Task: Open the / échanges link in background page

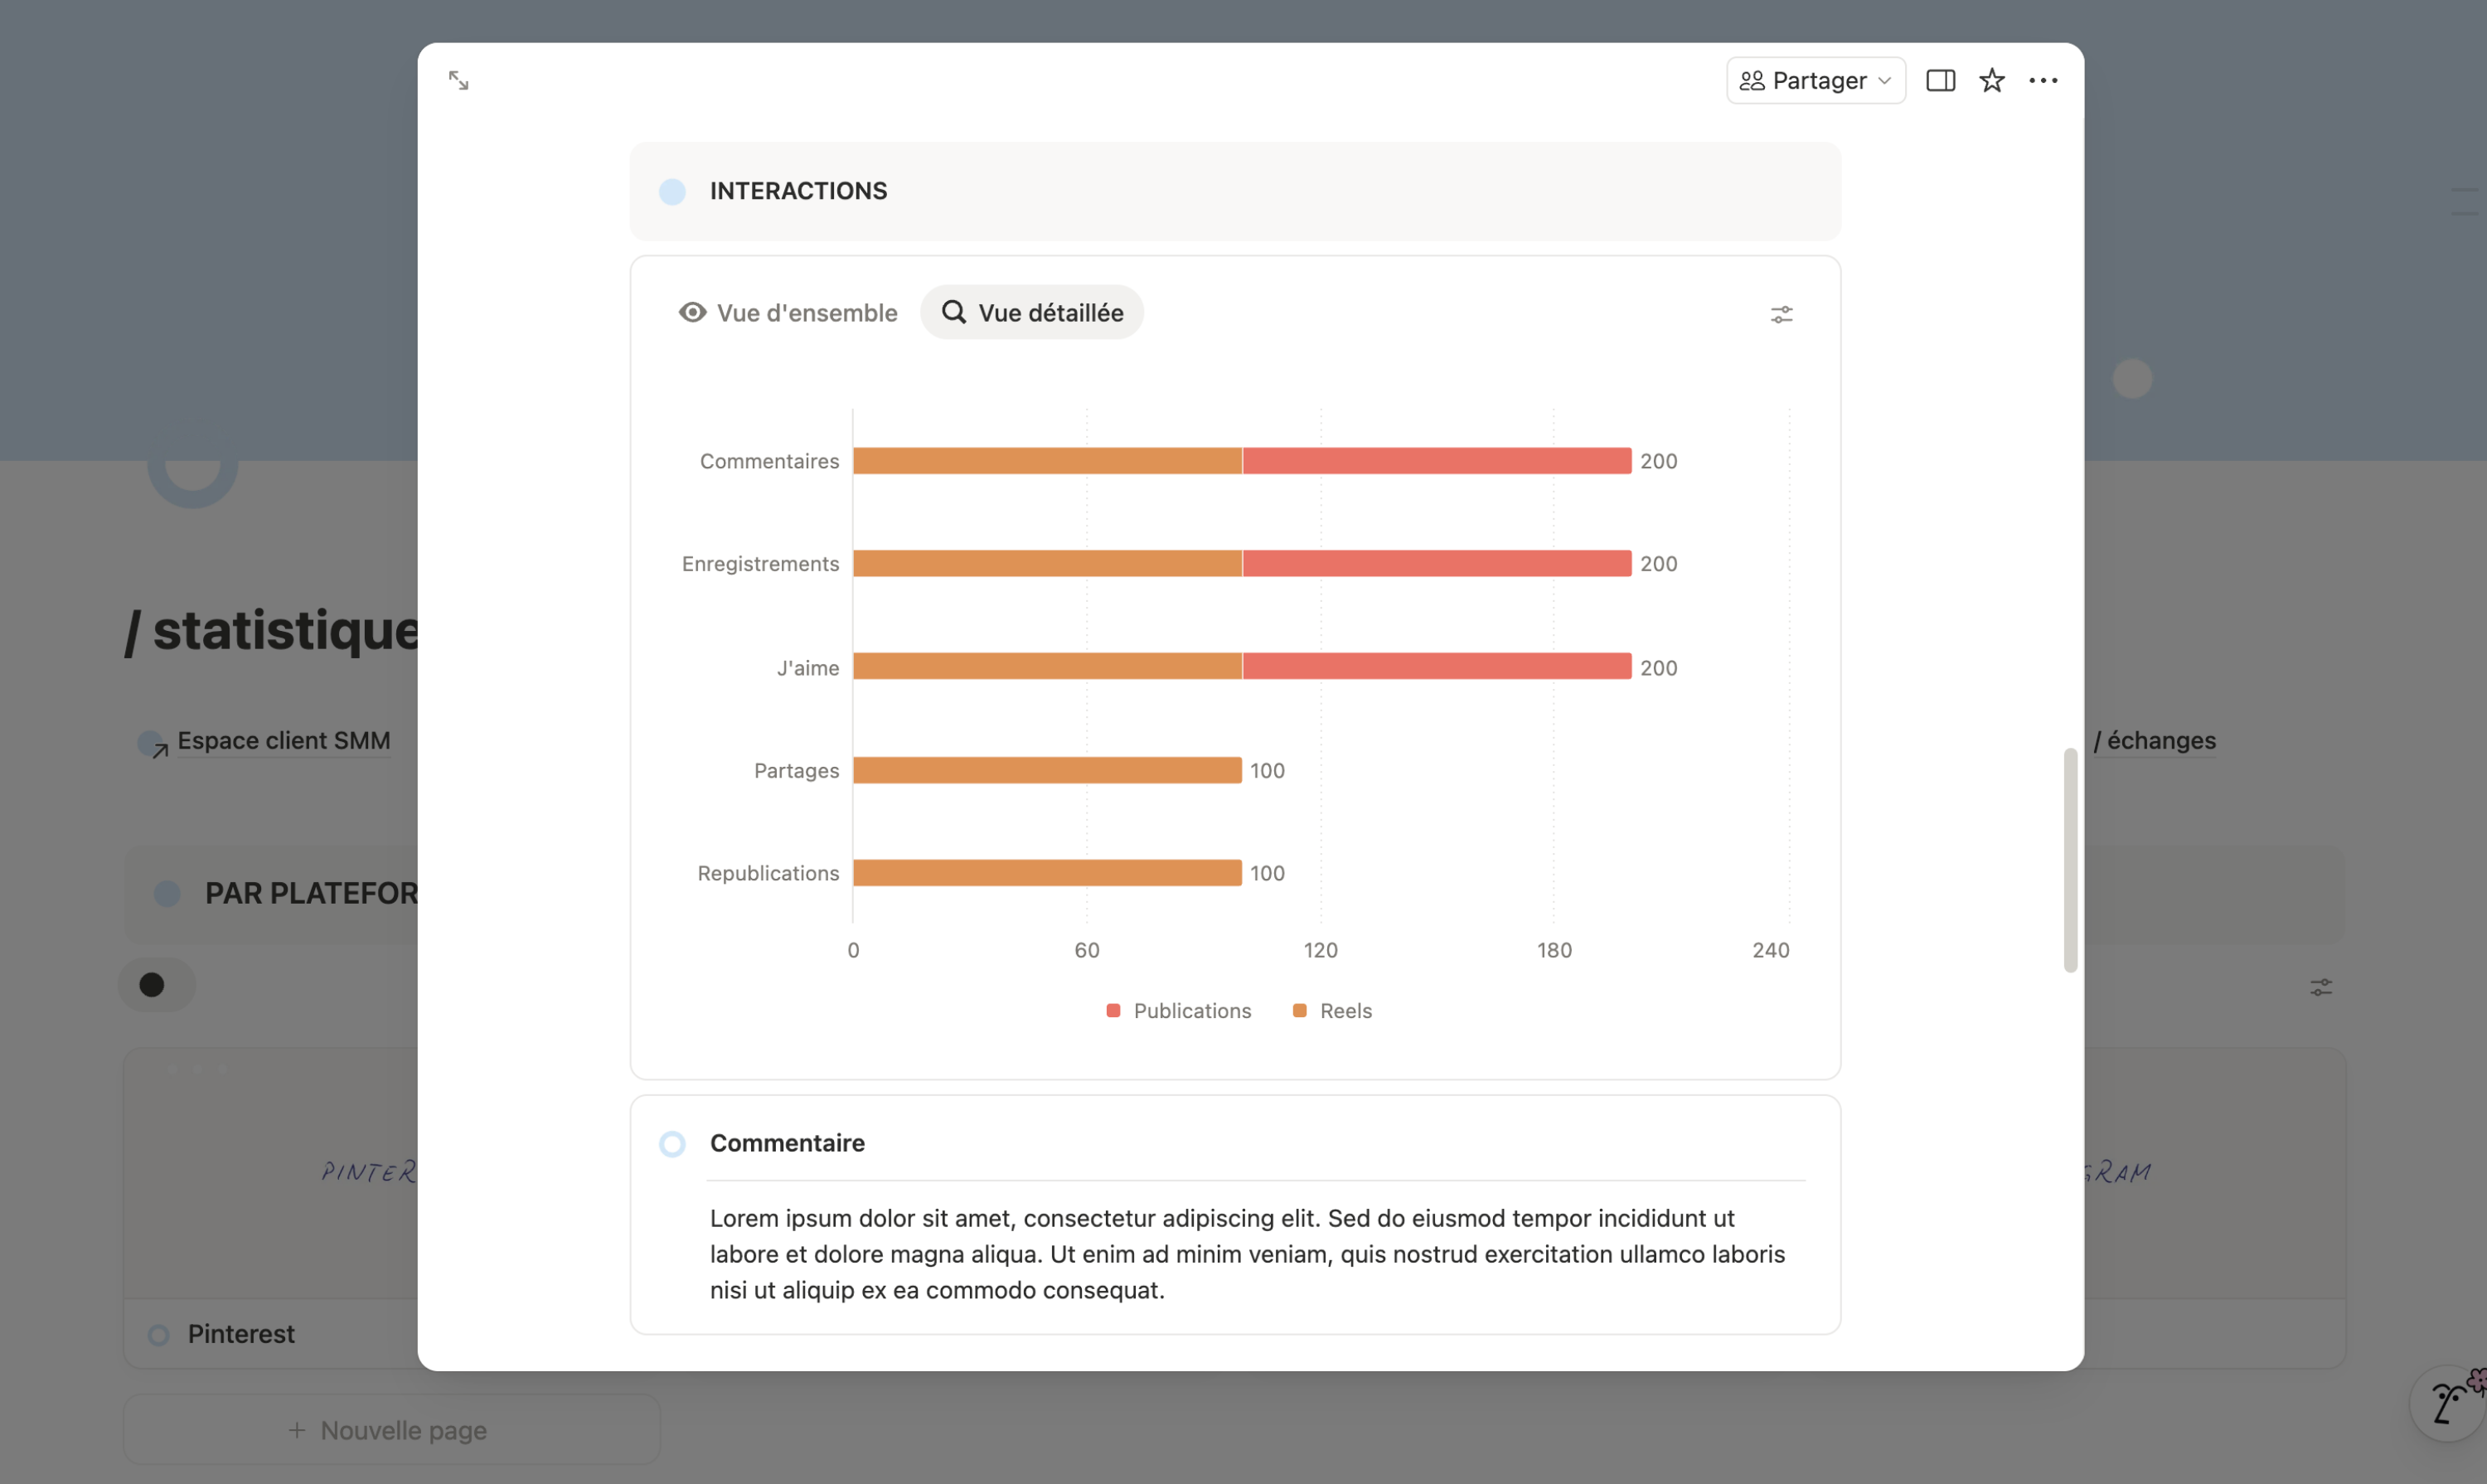Action: pyautogui.click(x=2154, y=741)
